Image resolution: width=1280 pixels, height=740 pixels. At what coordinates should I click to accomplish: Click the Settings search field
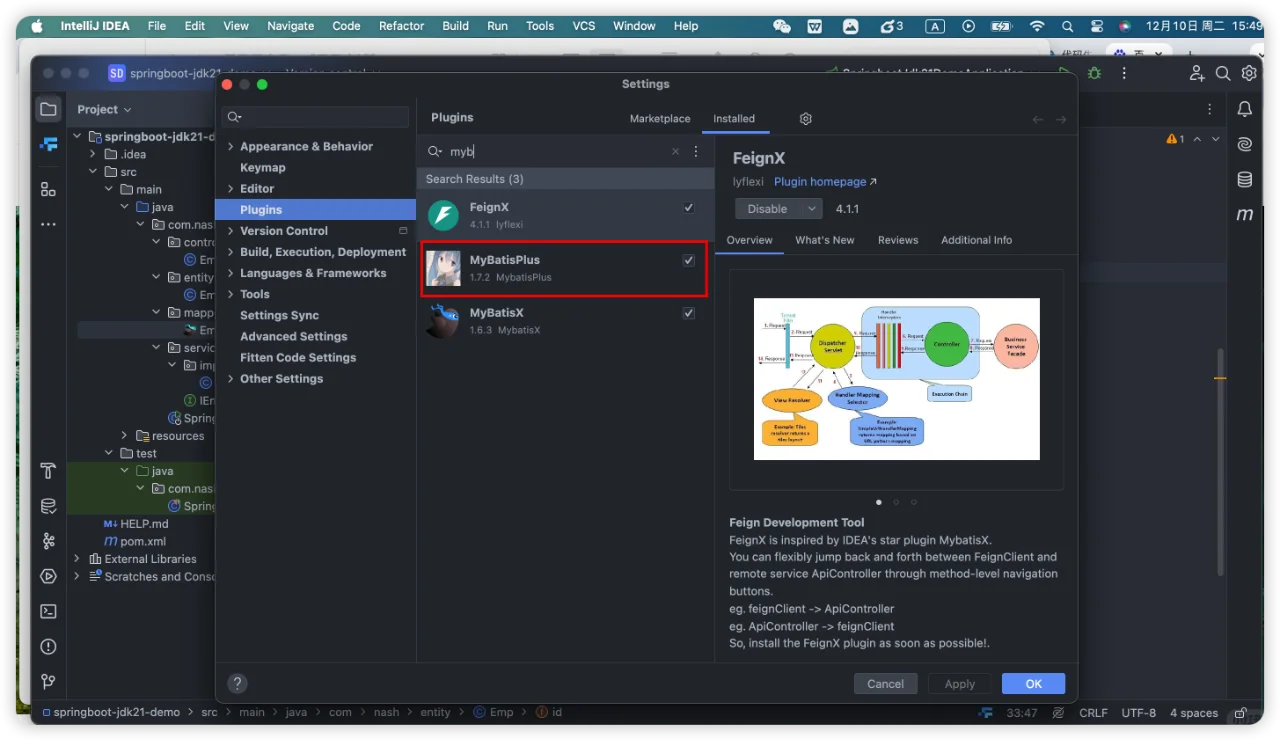click(316, 117)
